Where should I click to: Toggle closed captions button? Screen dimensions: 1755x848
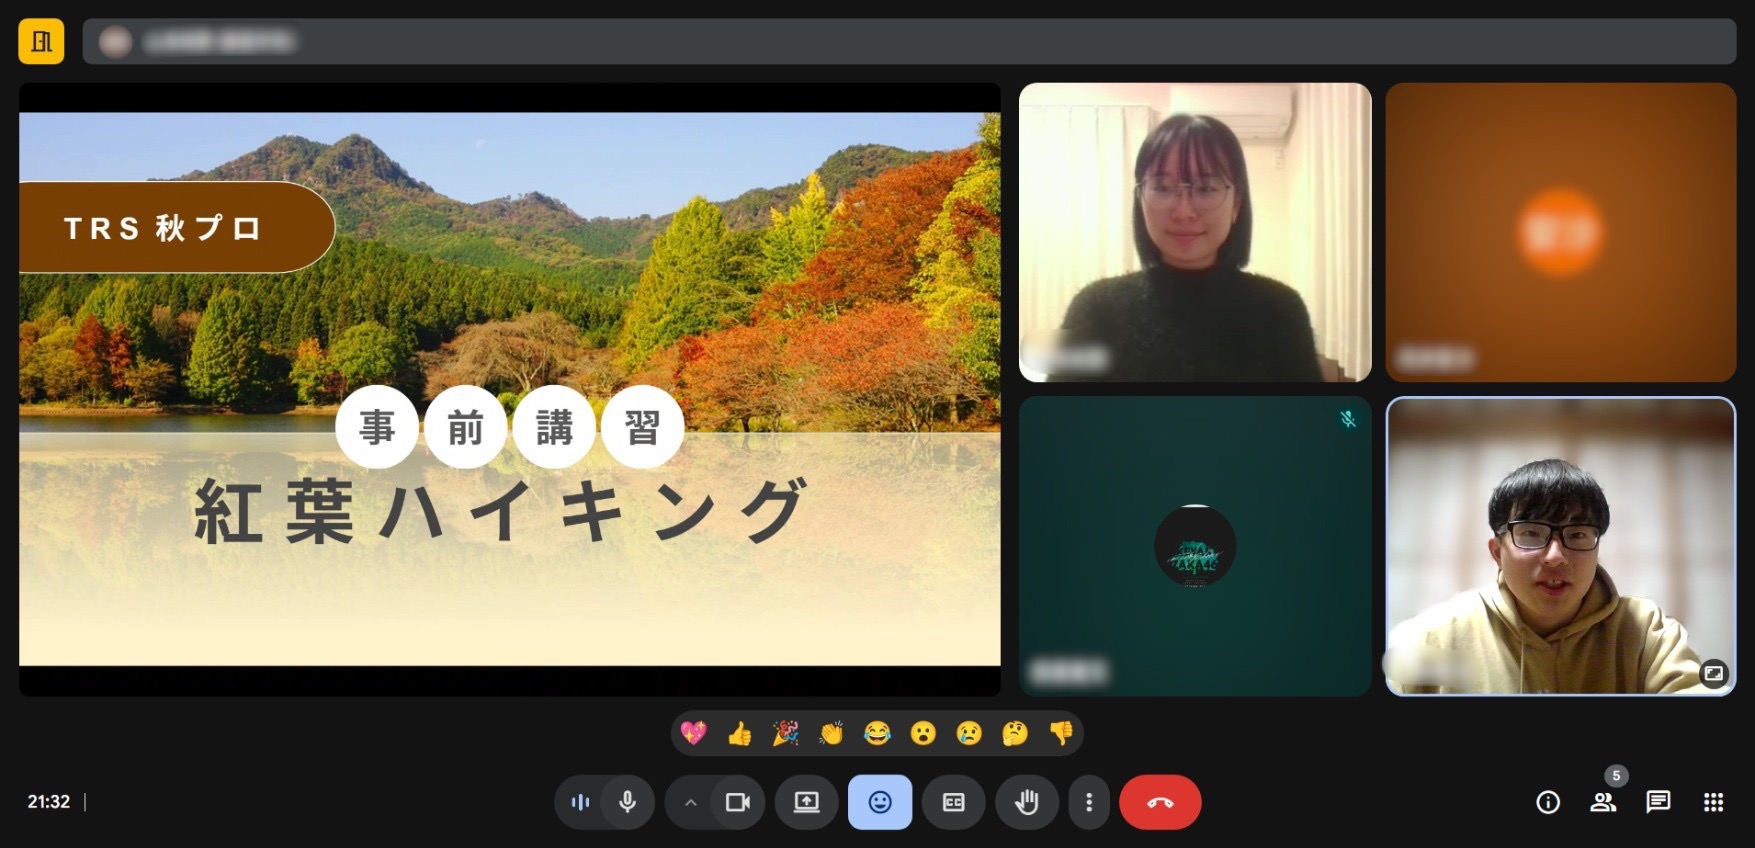tap(953, 802)
